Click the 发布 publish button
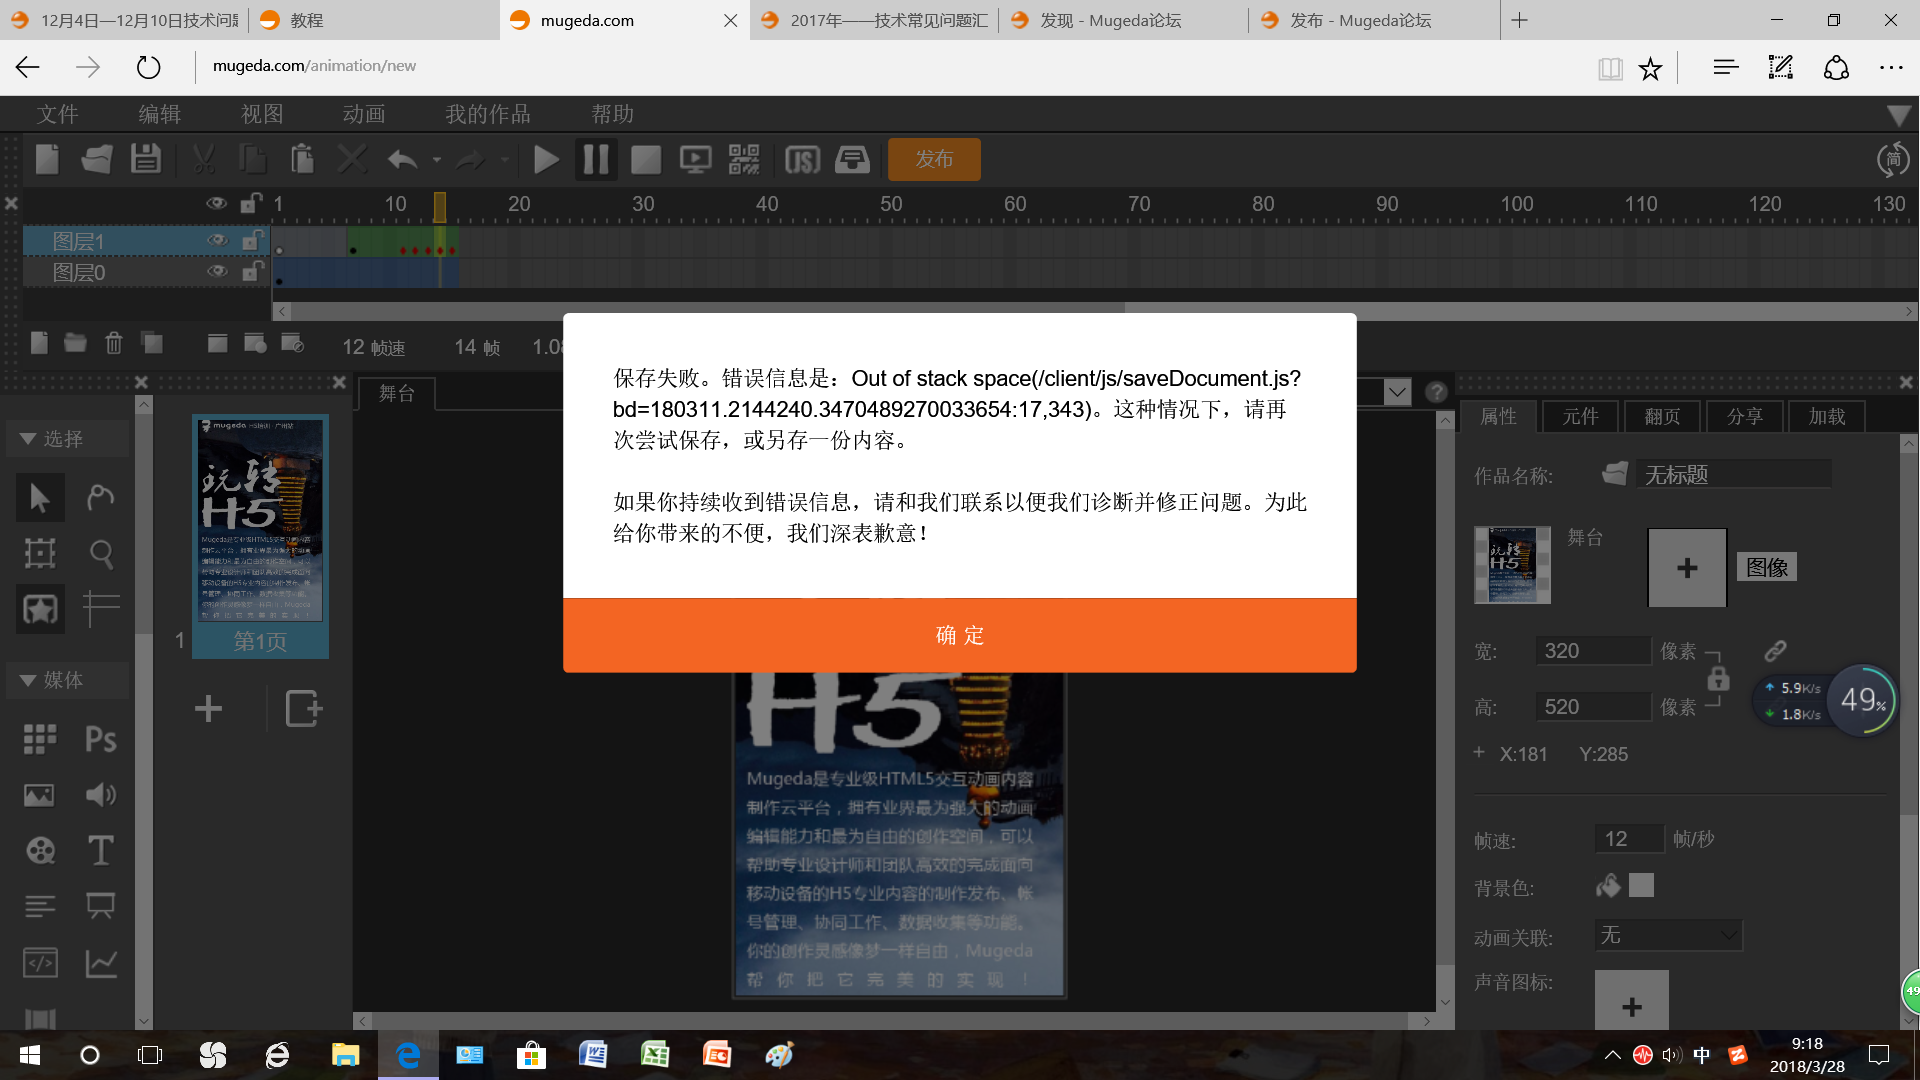This screenshot has width=1920, height=1080. coord(934,159)
